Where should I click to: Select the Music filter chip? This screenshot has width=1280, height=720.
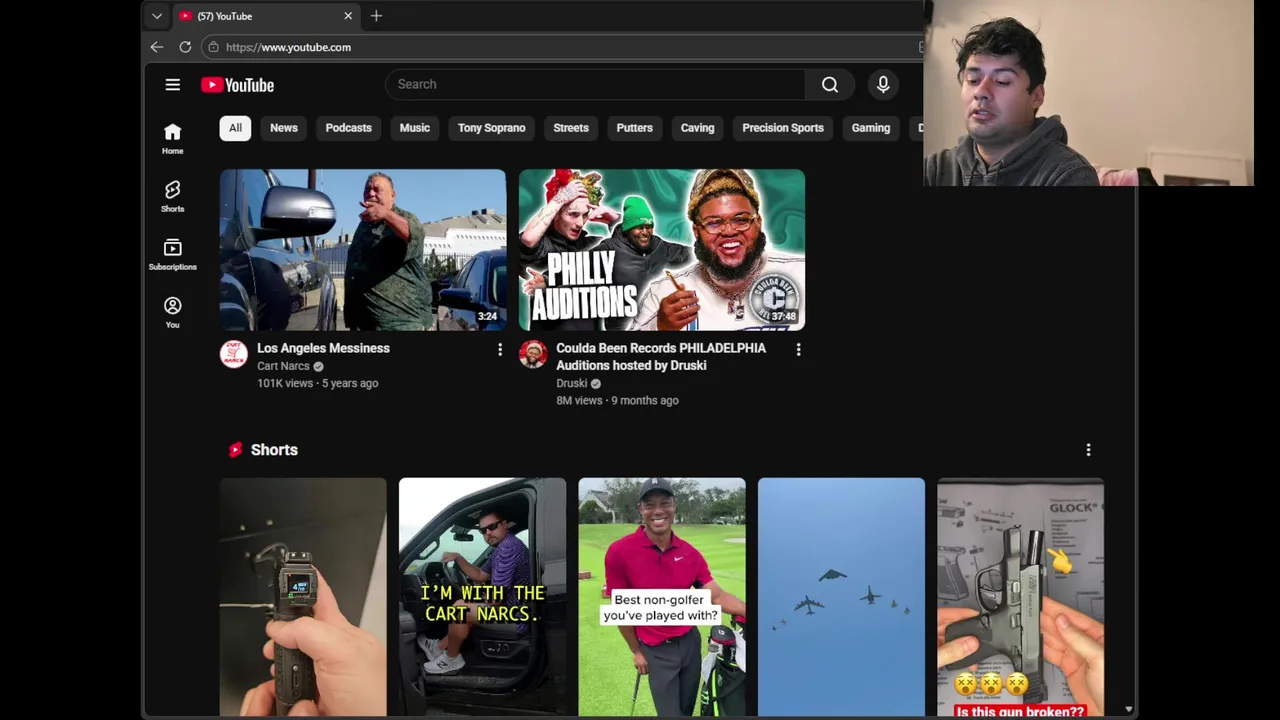pos(415,128)
